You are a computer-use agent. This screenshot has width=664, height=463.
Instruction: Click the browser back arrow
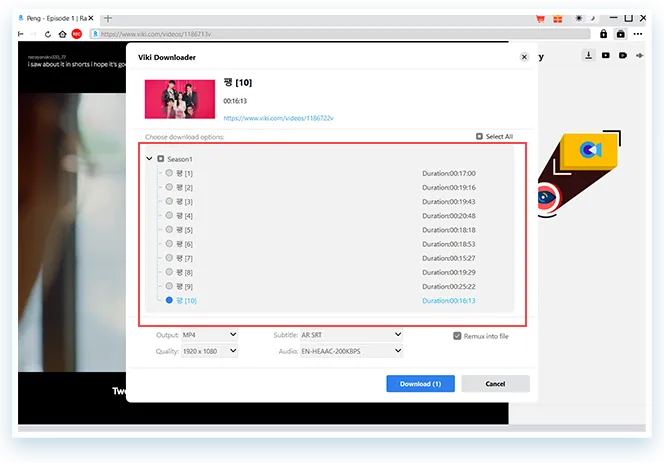click(21, 34)
